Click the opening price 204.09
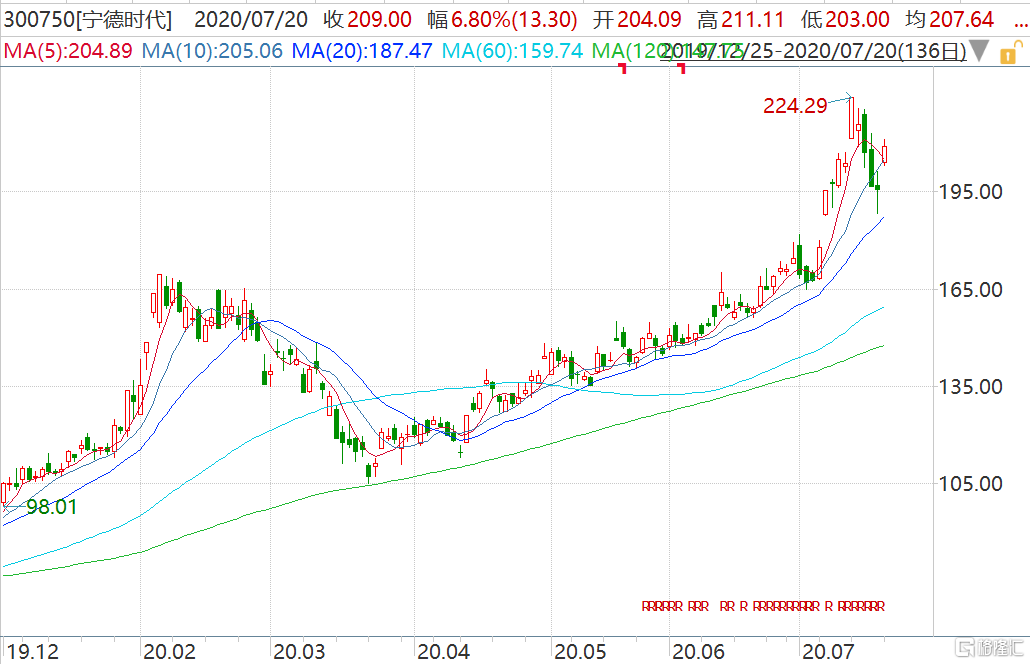 coord(650,20)
